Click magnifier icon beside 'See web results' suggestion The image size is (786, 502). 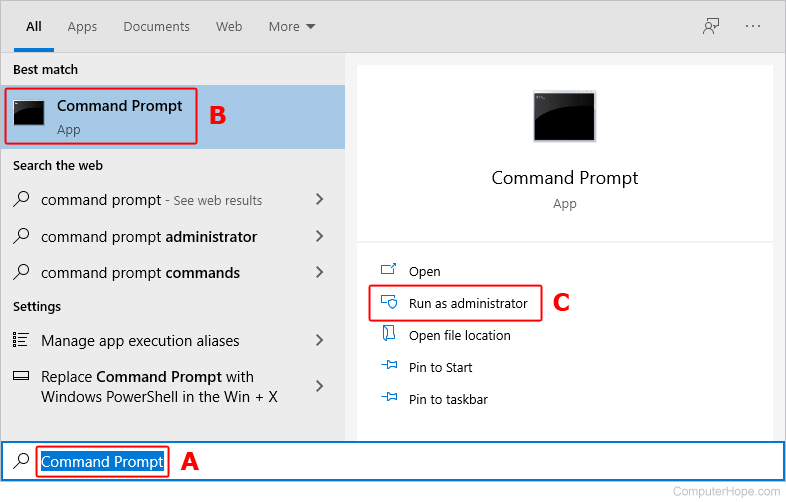pyautogui.click(x=21, y=199)
